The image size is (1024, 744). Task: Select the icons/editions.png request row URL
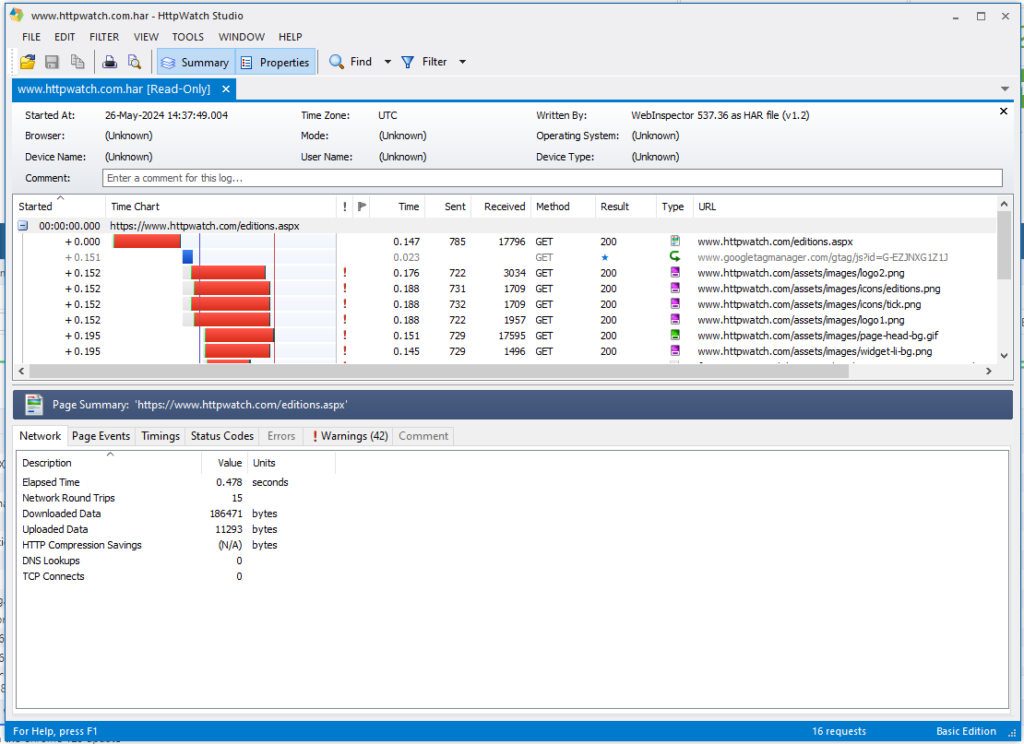tap(819, 289)
